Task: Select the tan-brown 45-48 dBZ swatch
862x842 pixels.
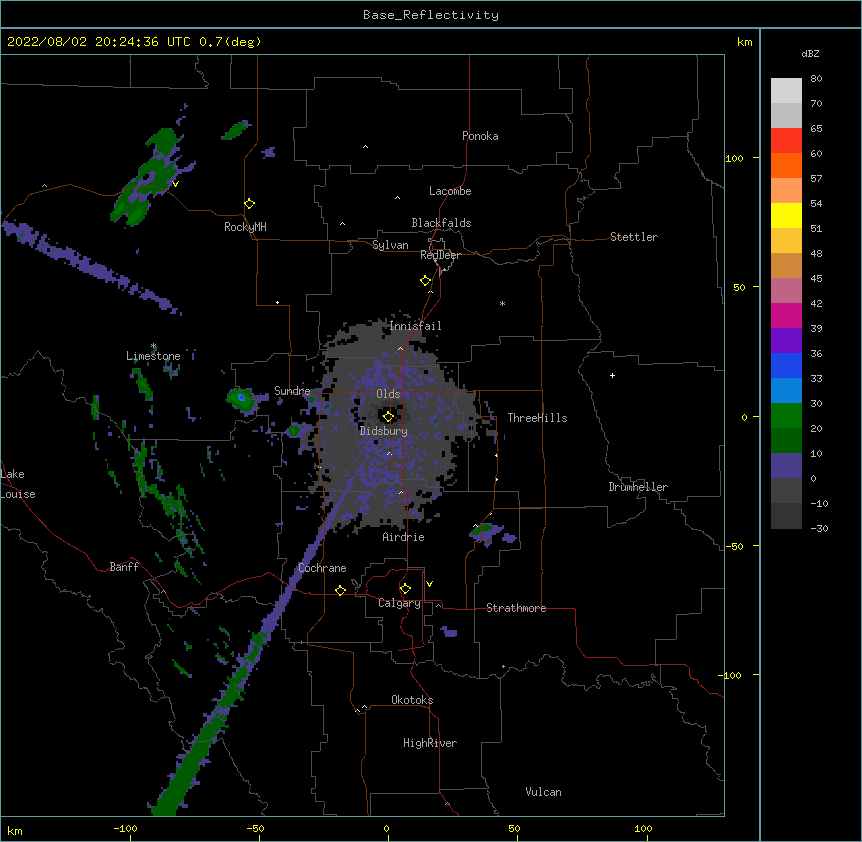Action: [x=786, y=265]
